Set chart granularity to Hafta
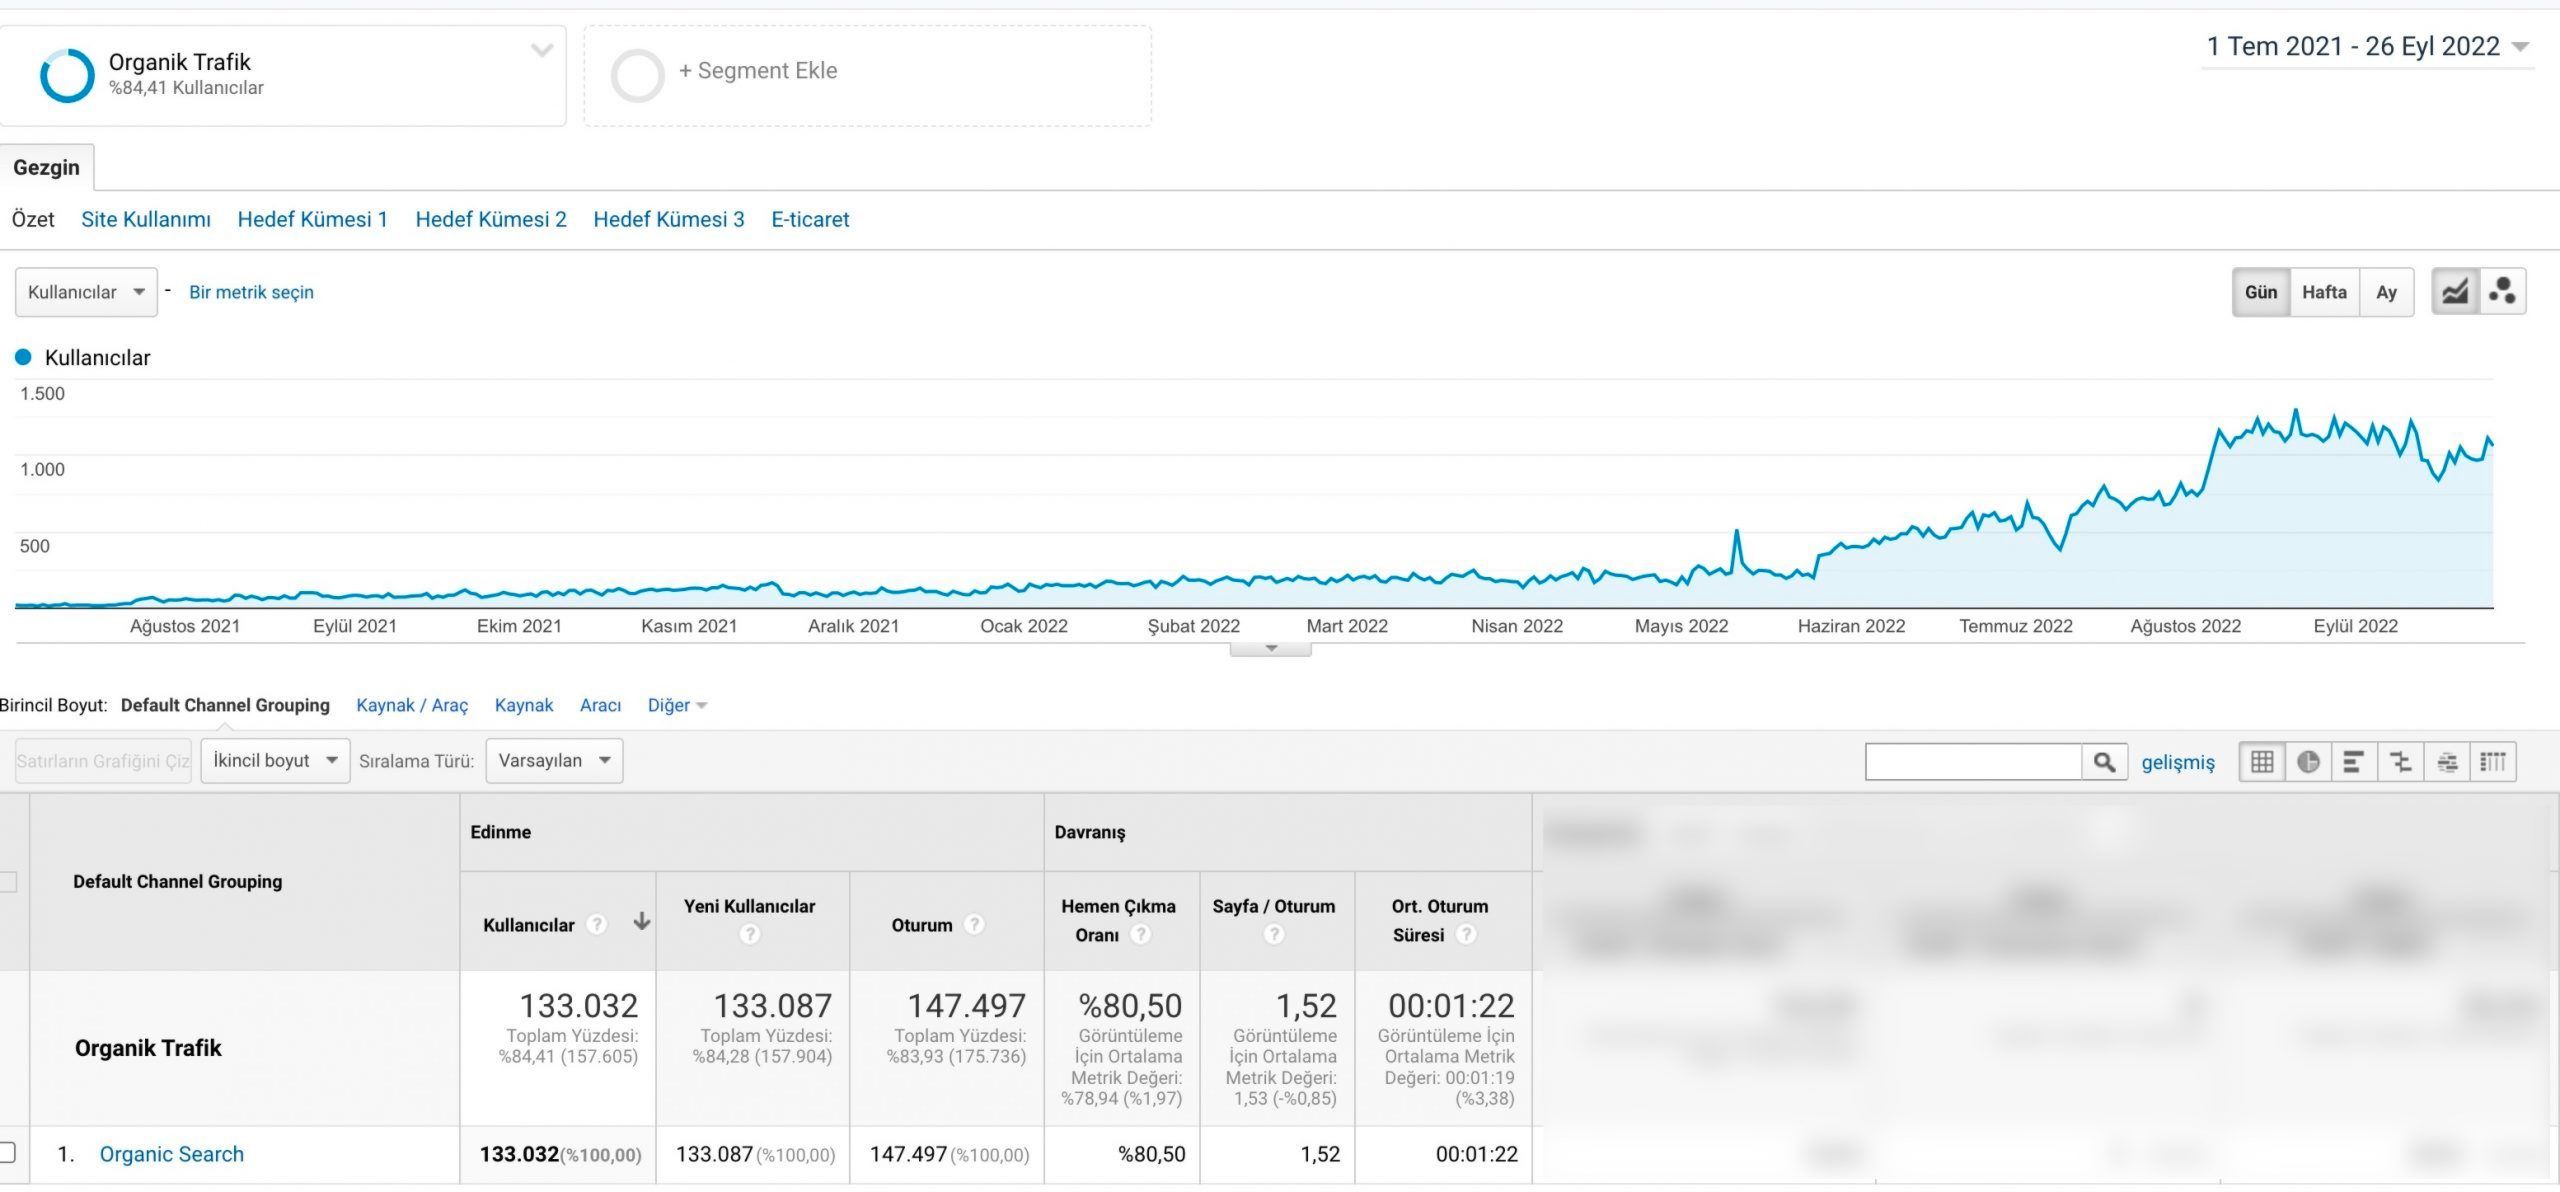The height and width of the screenshot is (1192, 2560). click(2324, 292)
